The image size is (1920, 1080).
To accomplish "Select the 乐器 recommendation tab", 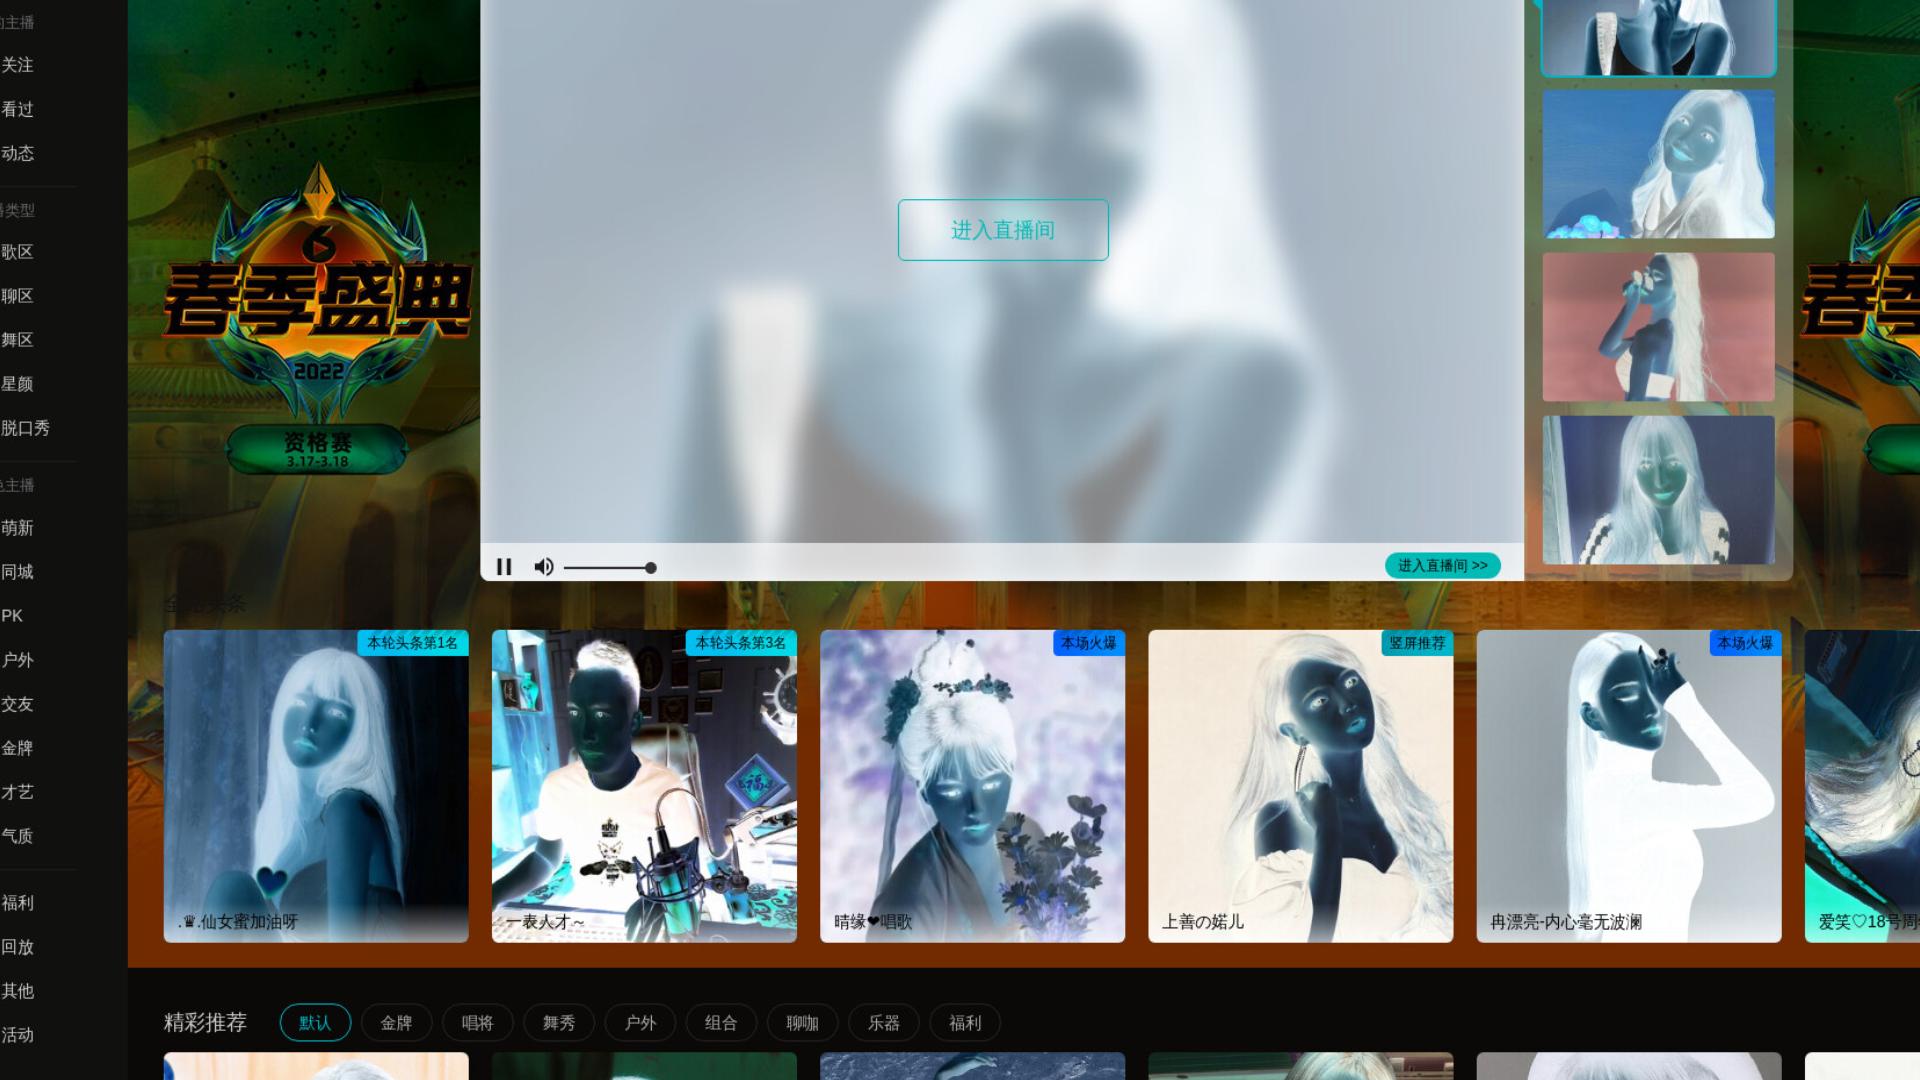I will point(884,1023).
